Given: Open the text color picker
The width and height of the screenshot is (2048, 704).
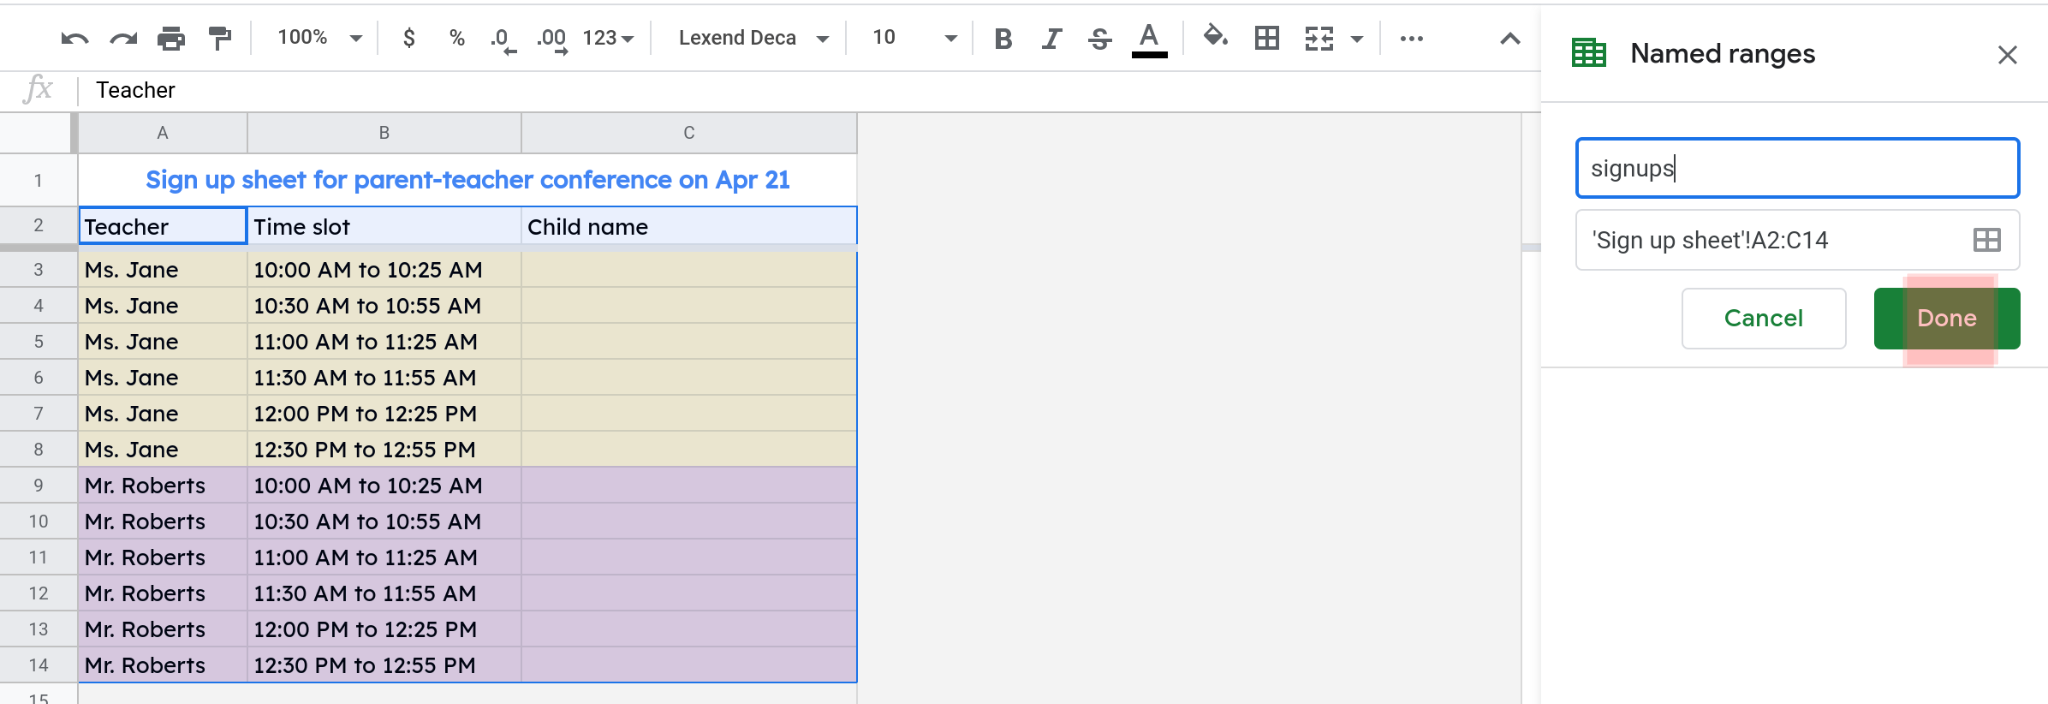Looking at the screenshot, I should click(1149, 40).
